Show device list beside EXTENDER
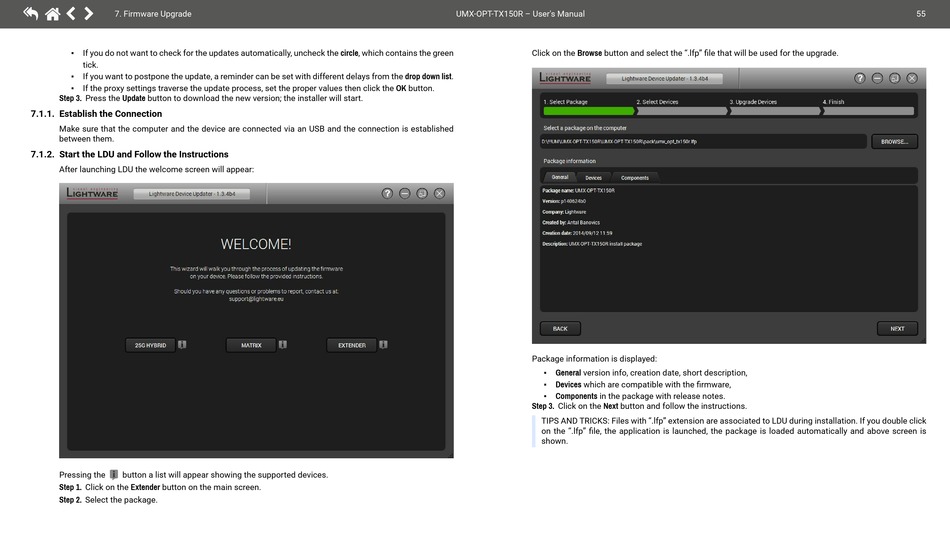The width and height of the screenshot is (950, 533). click(383, 345)
